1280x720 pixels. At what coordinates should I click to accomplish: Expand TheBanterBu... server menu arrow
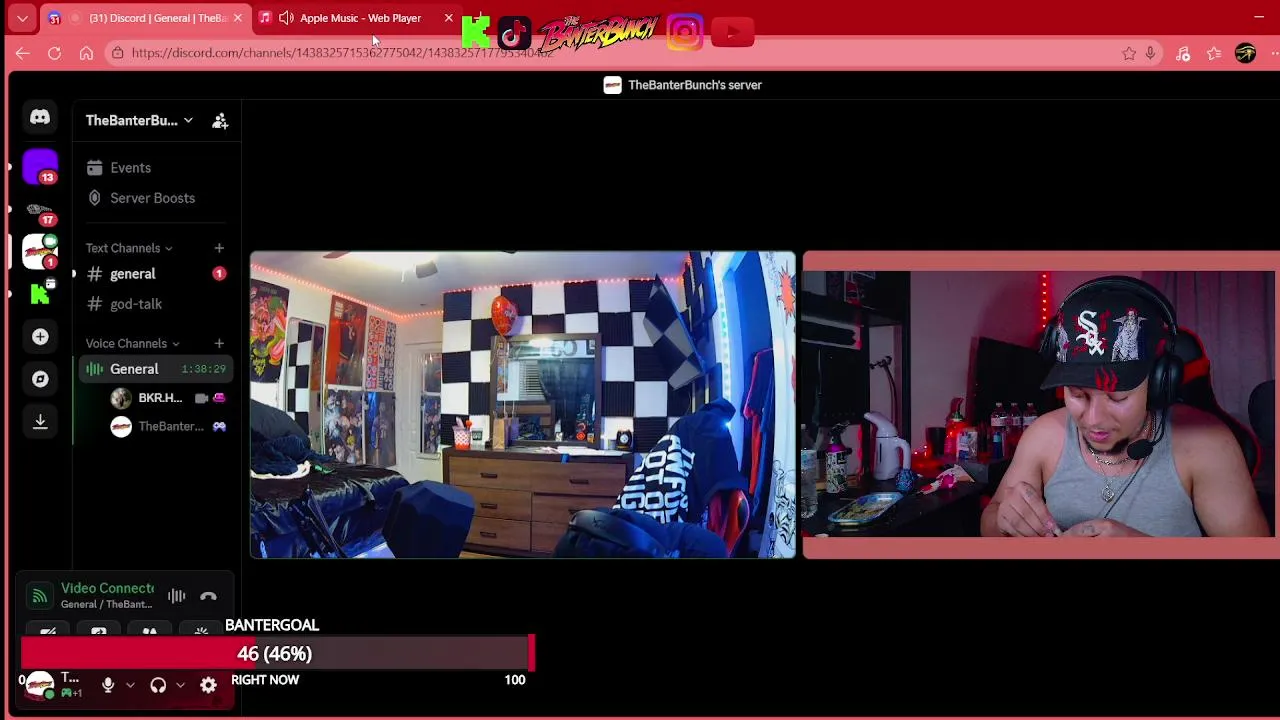pyautogui.click(x=188, y=121)
